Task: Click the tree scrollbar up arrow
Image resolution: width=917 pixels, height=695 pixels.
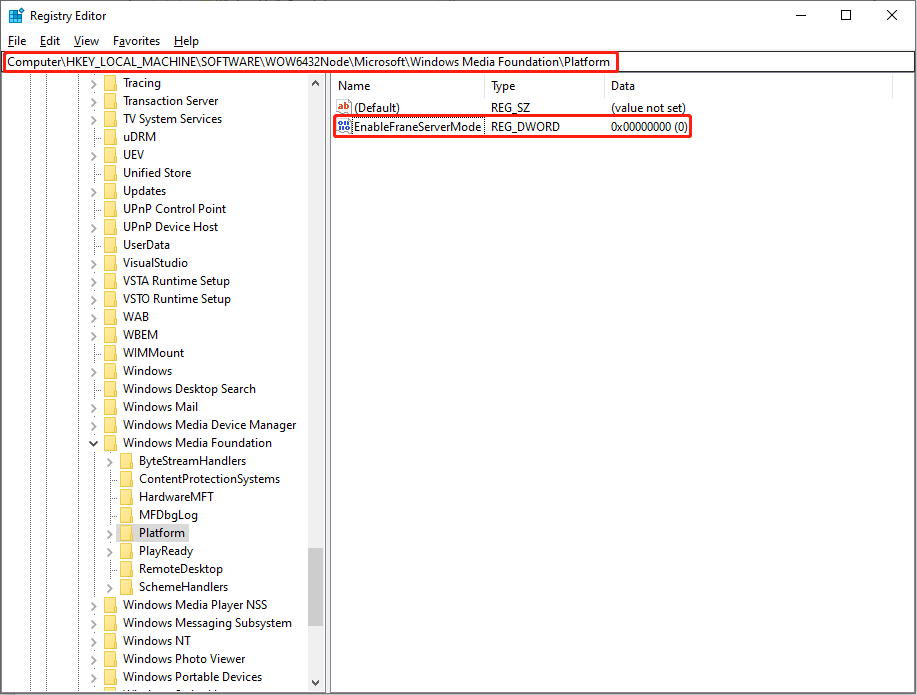Action: [x=316, y=83]
